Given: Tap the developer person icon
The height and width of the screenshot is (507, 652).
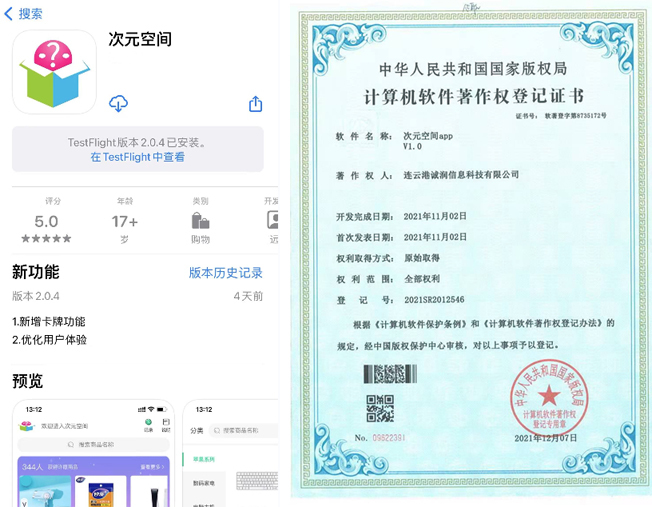Looking at the screenshot, I should tap(272, 220).
